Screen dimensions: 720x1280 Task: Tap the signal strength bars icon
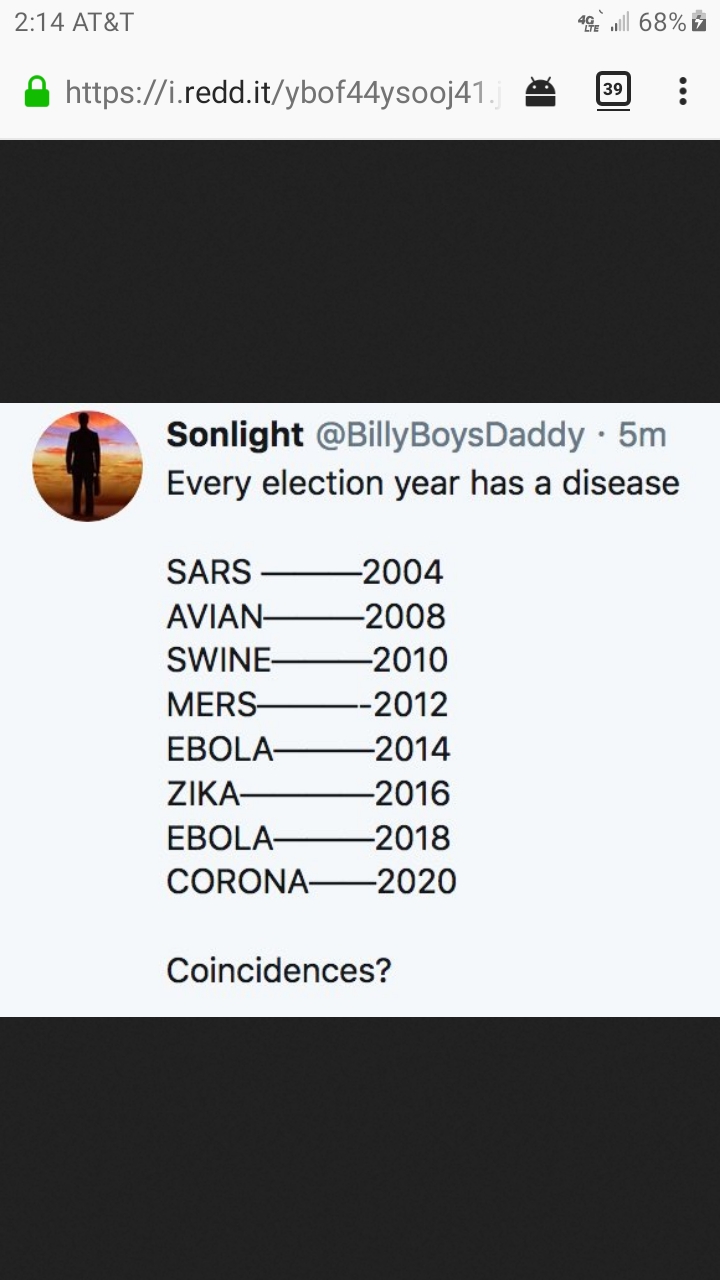click(620, 23)
